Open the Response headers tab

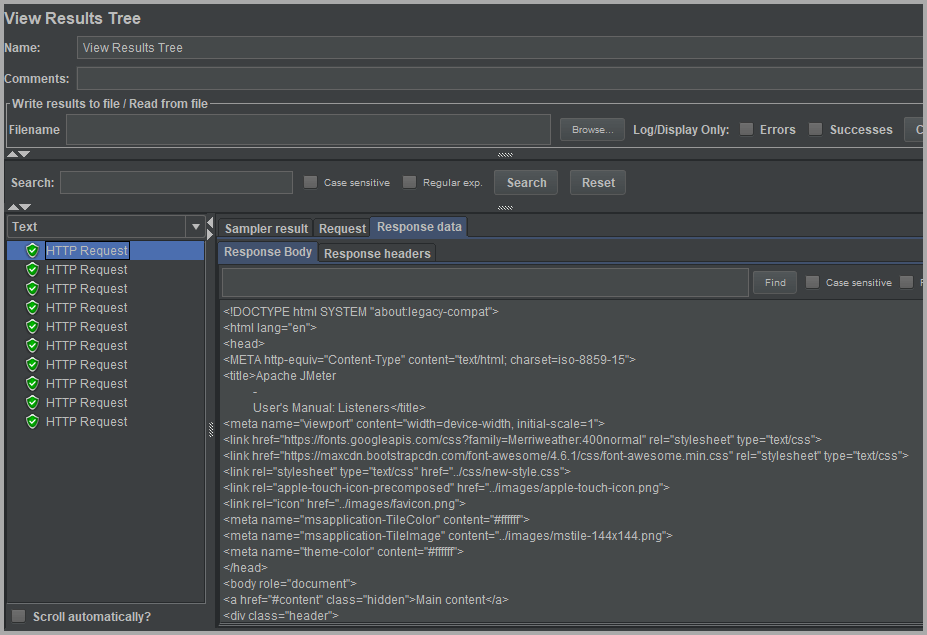tap(377, 254)
